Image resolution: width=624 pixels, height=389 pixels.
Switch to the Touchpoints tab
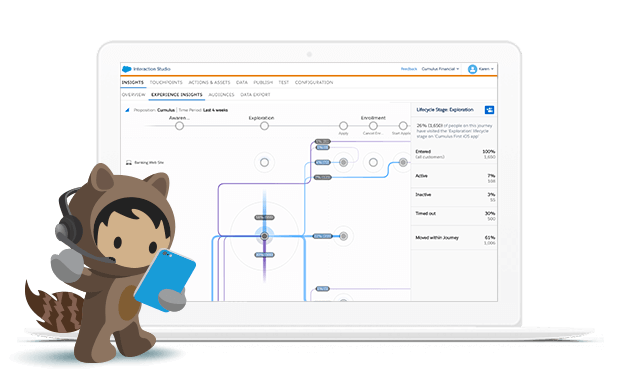(x=166, y=82)
